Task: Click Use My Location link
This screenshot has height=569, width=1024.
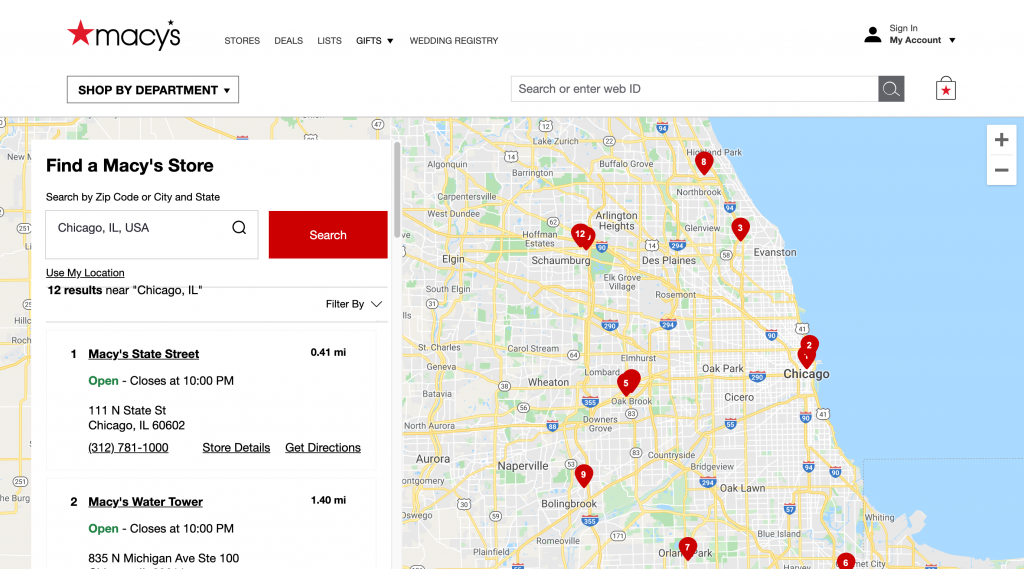Action: click(85, 273)
